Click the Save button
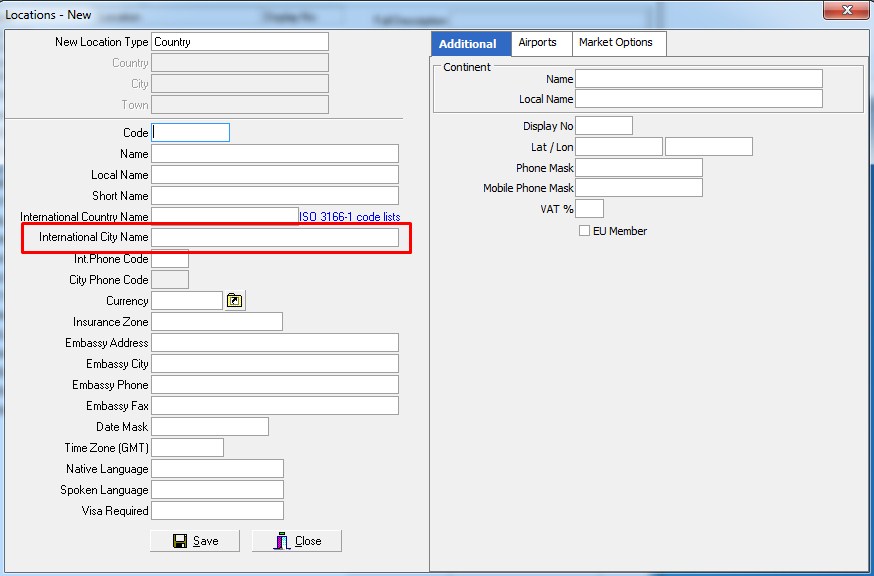This screenshot has height=576, width=874. pos(195,541)
